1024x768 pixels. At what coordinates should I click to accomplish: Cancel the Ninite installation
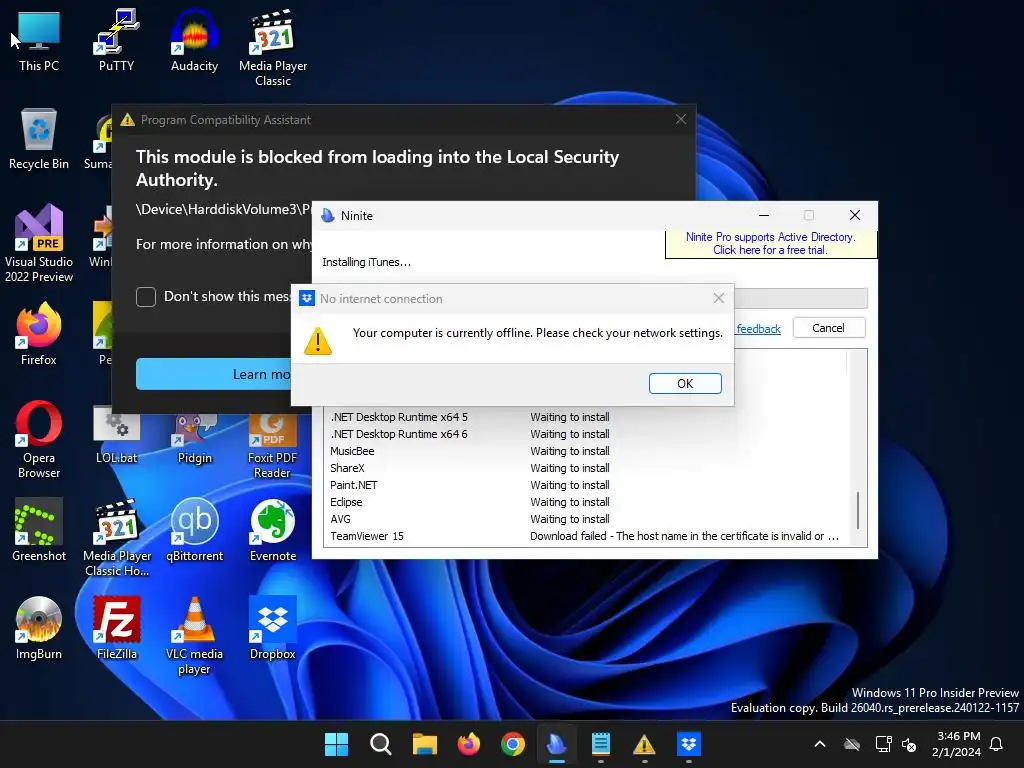829,328
